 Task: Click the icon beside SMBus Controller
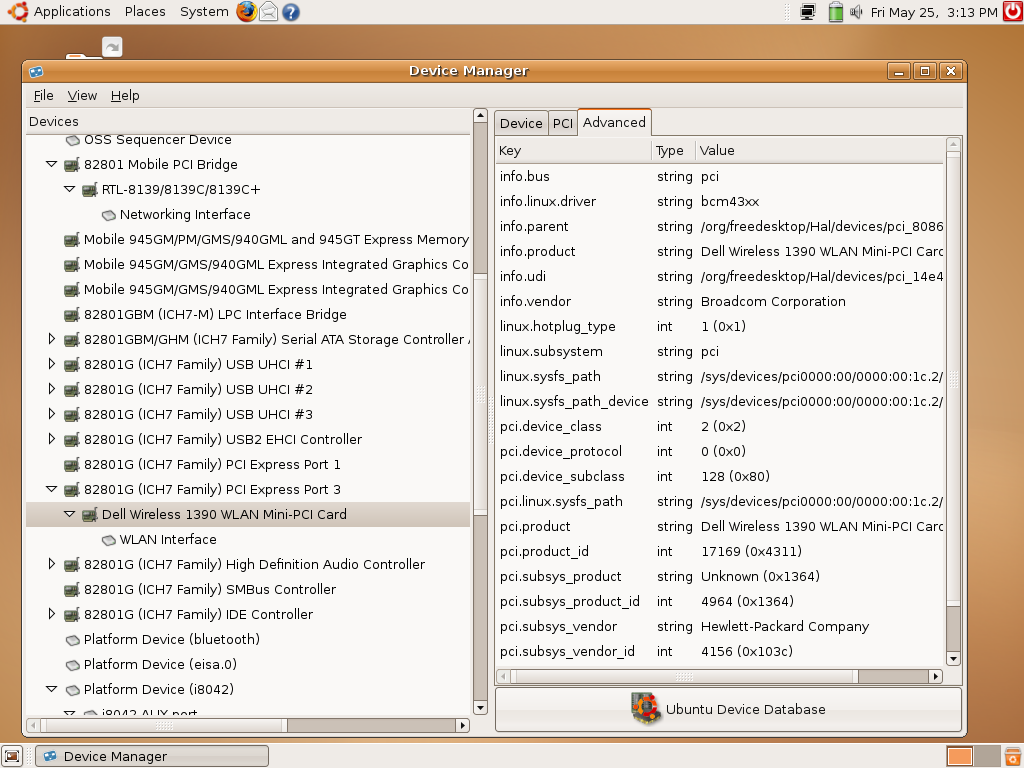click(x=72, y=590)
